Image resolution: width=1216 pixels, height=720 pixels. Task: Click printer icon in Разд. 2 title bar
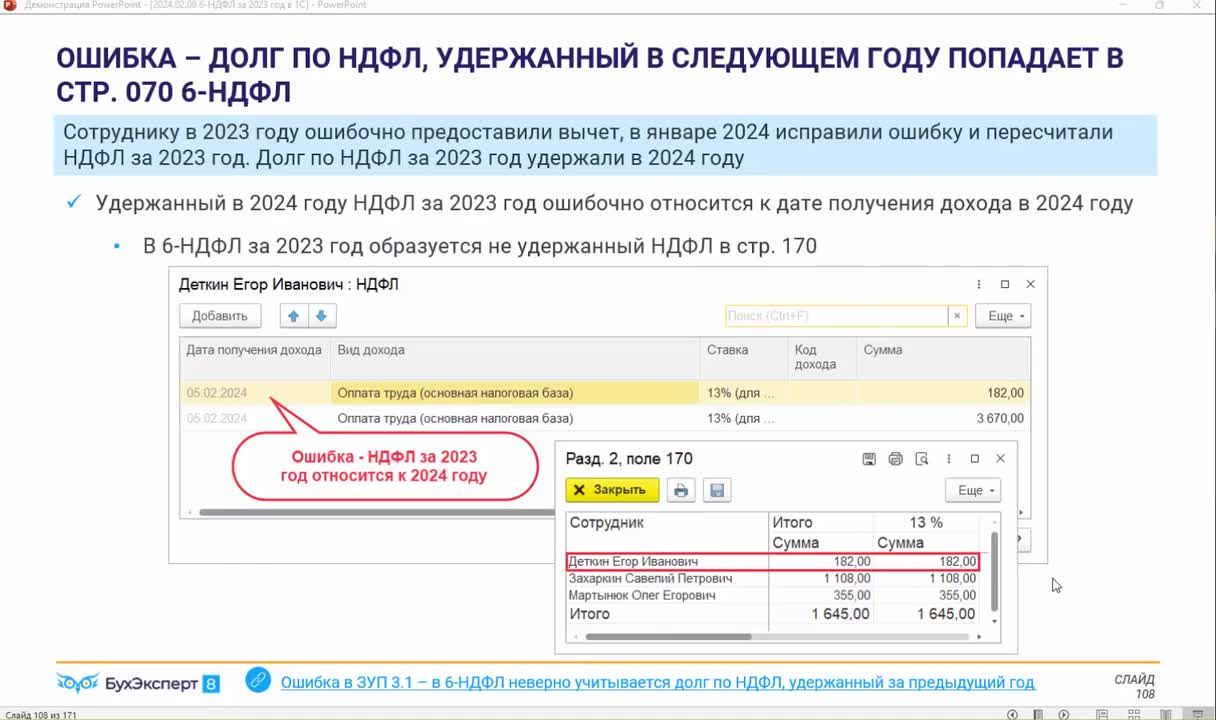[895, 459]
